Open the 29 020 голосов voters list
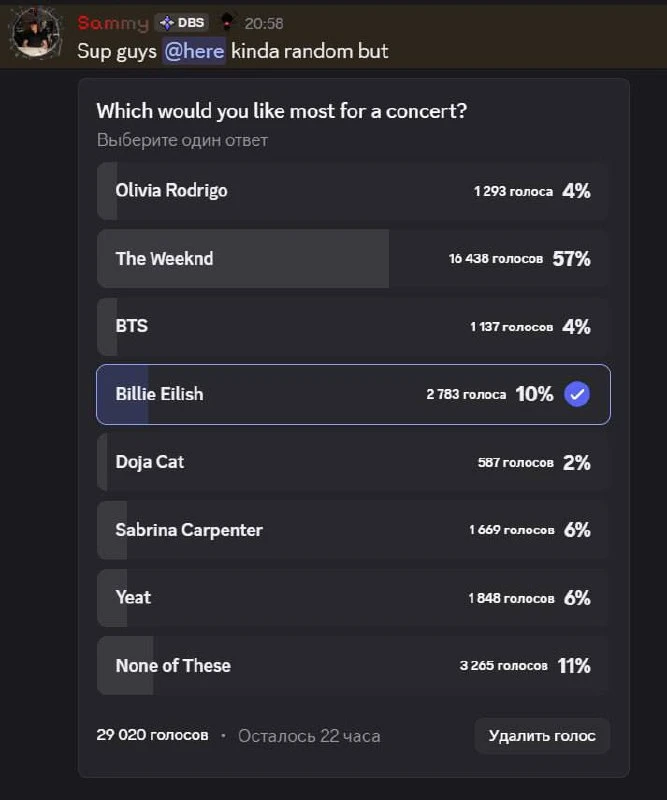The image size is (667, 800). [x=152, y=735]
